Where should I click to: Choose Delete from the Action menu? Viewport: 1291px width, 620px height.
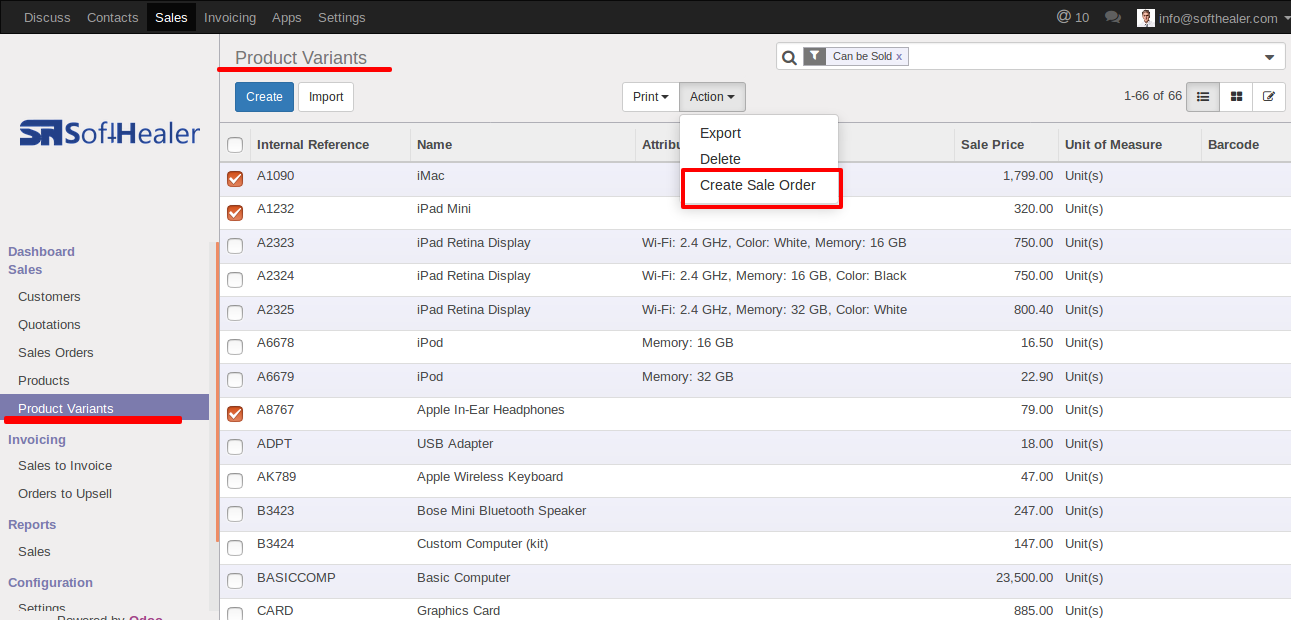720,159
